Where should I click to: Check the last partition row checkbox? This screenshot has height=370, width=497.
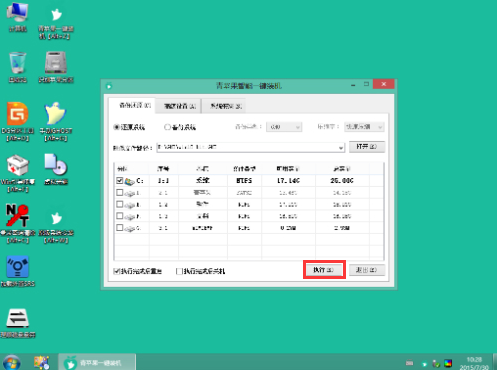pos(120,228)
